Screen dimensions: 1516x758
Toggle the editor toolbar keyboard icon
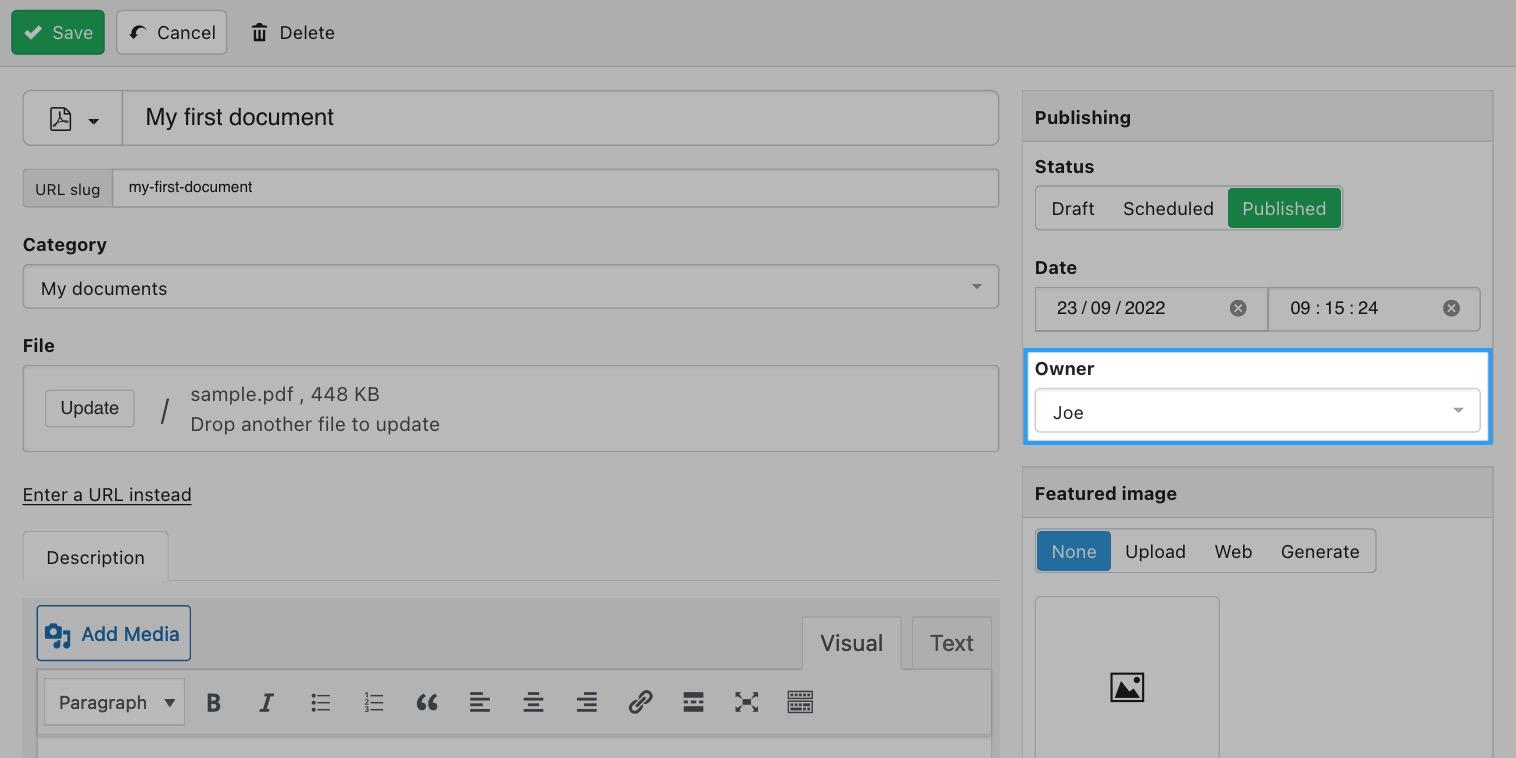(800, 703)
